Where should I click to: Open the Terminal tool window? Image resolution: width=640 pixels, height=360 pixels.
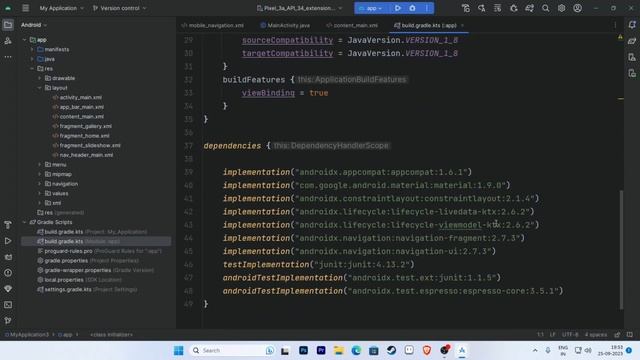tap(8, 304)
